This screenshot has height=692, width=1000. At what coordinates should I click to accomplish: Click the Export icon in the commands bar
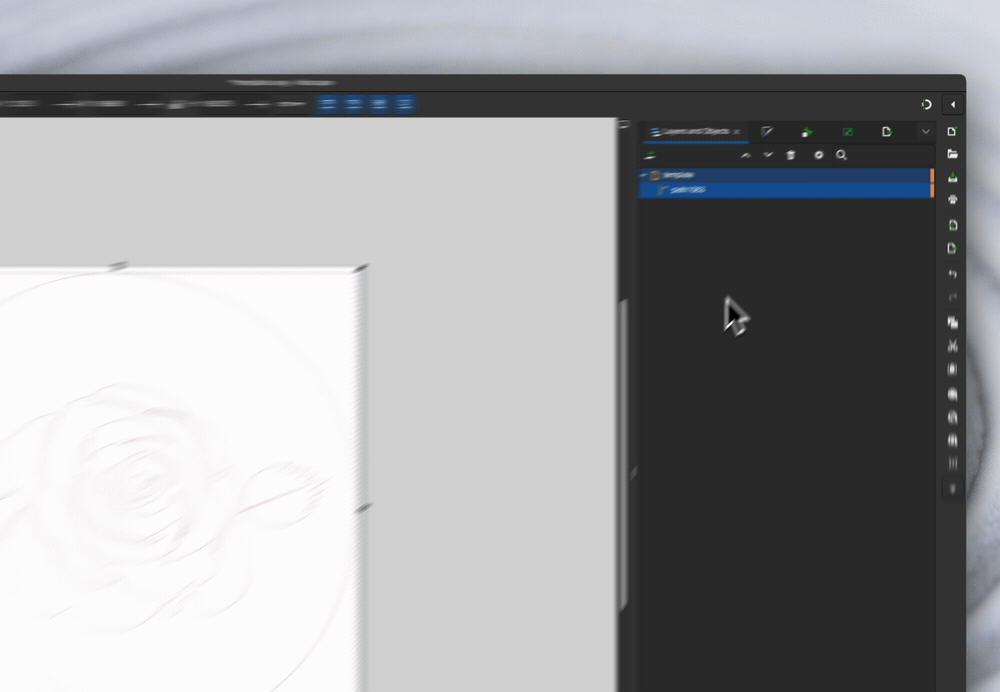[952, 248]
